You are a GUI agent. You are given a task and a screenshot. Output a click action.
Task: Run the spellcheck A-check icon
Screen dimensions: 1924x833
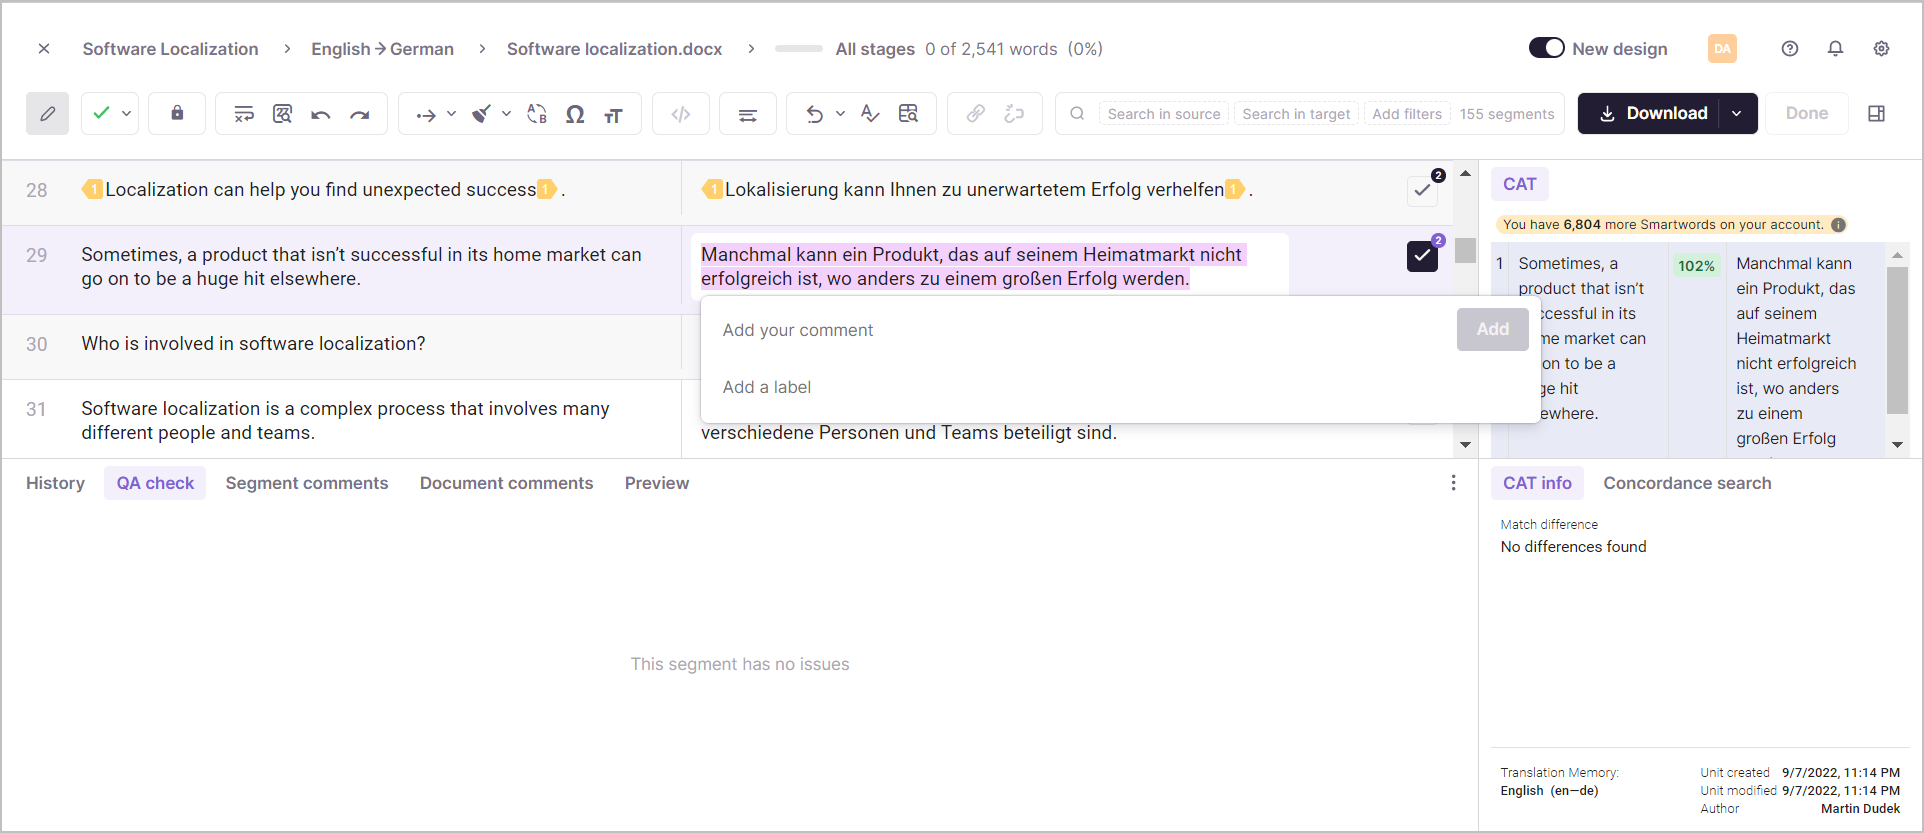[870, 114]
